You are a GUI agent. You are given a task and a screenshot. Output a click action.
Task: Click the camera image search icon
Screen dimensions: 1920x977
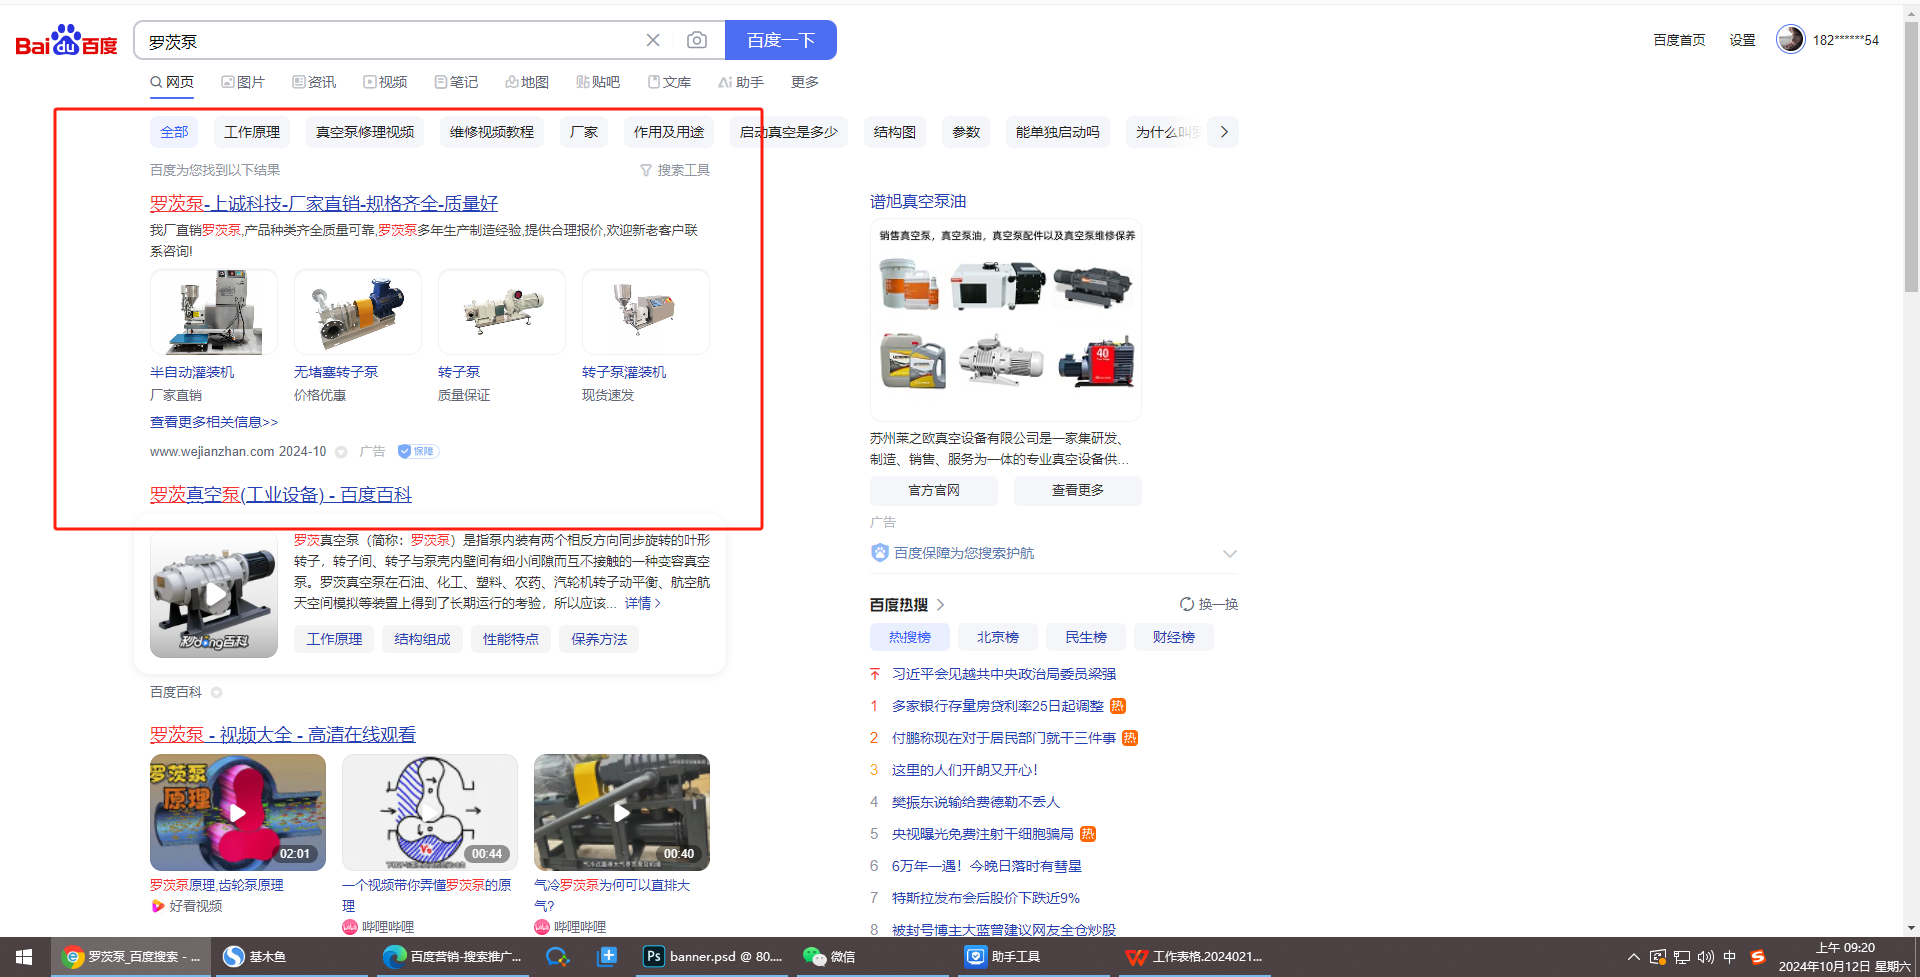coord(697,40)
